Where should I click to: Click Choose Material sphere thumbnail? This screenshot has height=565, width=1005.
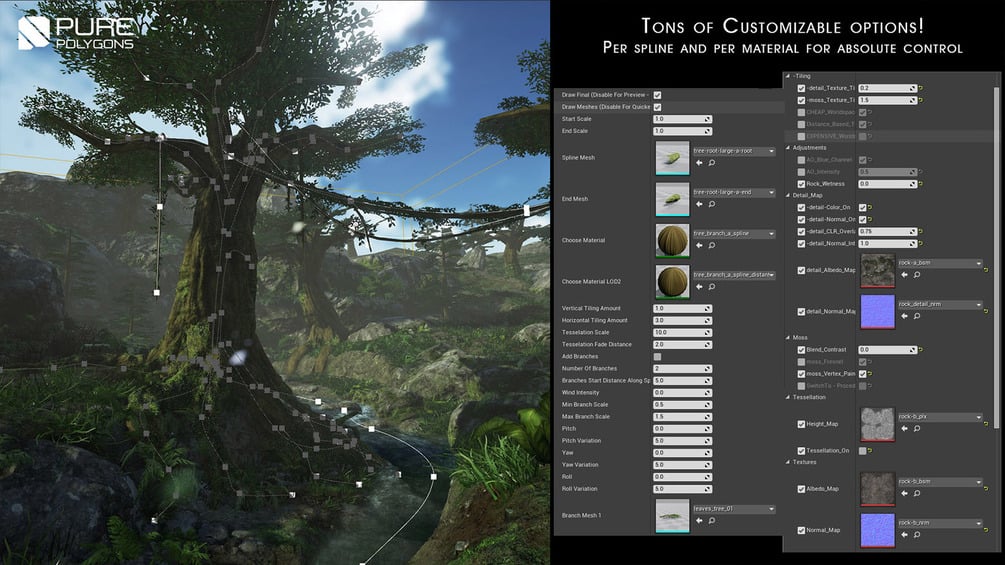click(x=672, y=240)
